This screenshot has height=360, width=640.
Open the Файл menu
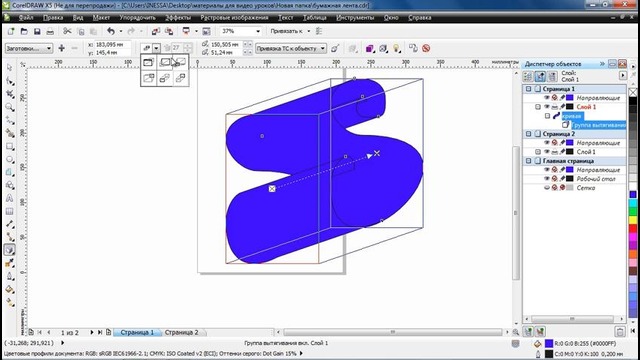[x=26, y=18]
